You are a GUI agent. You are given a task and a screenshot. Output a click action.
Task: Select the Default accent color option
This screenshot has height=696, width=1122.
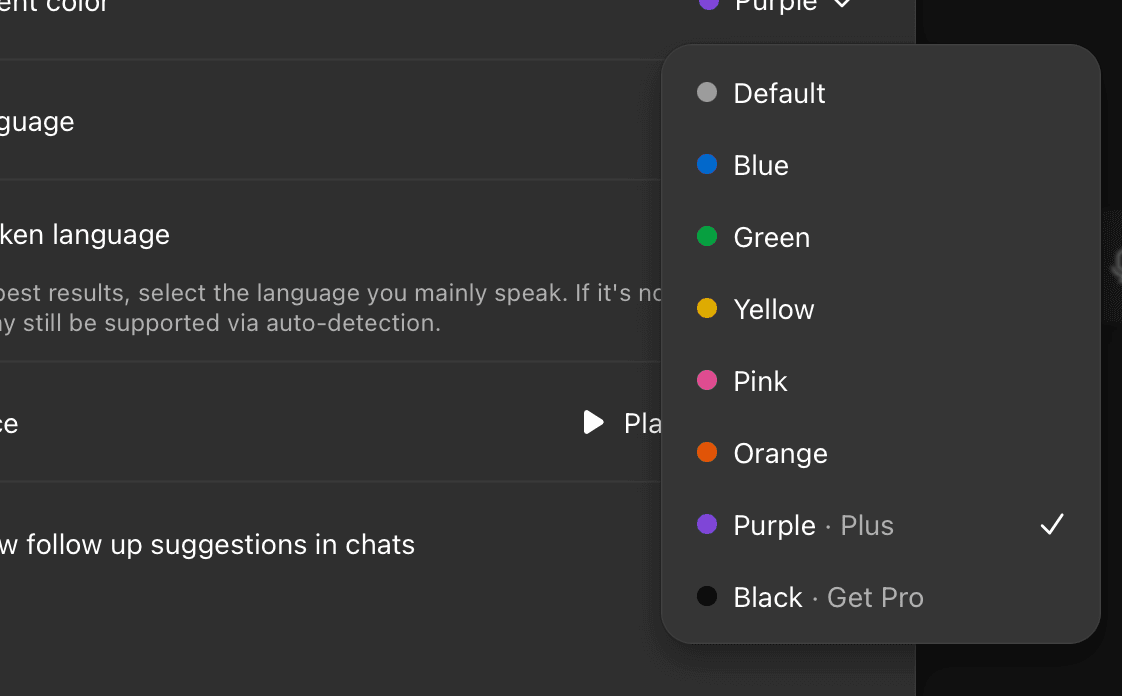[x=880, y=93]
